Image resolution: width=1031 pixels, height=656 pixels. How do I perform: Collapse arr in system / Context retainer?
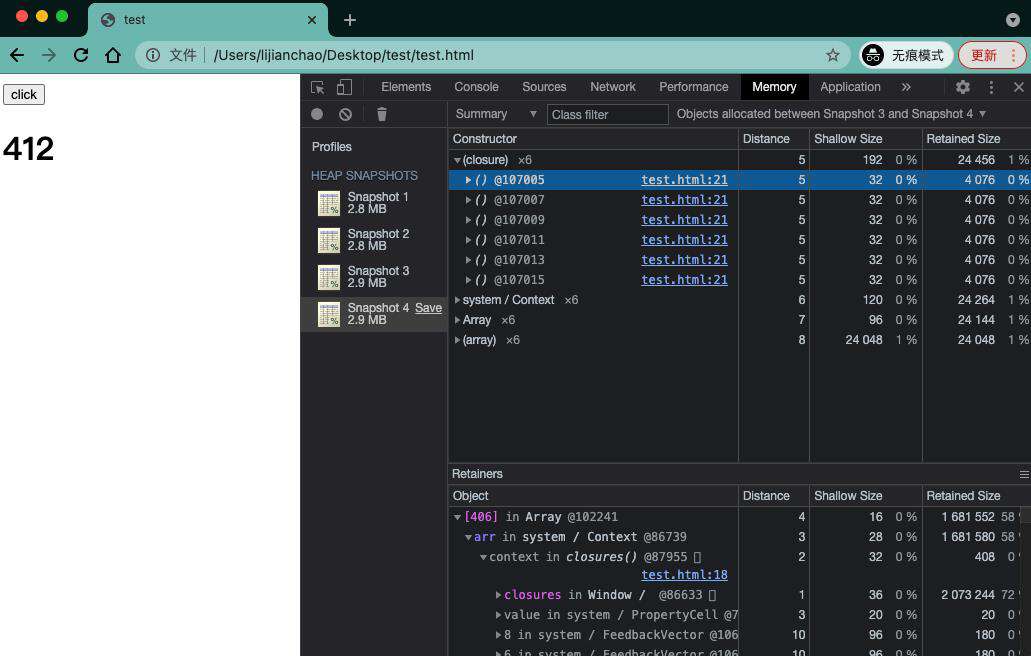pyautogui.click(x=468, y=537)
